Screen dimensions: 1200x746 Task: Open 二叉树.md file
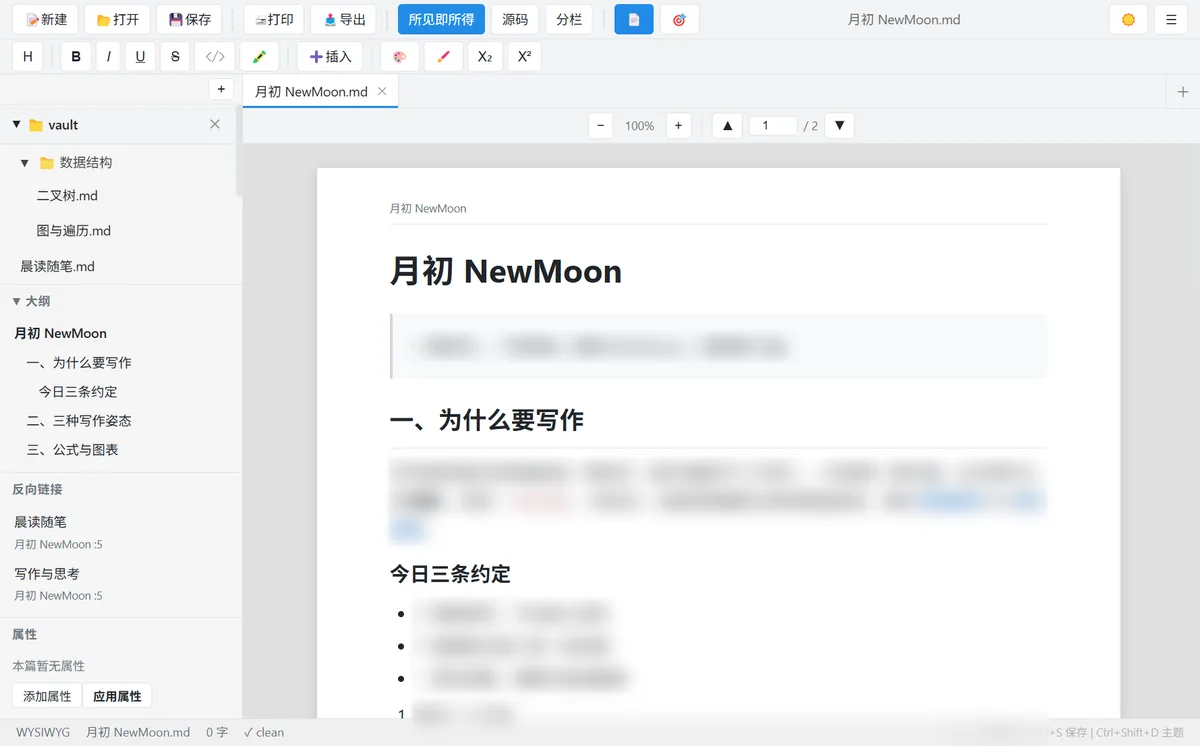(x=67, y=195)
